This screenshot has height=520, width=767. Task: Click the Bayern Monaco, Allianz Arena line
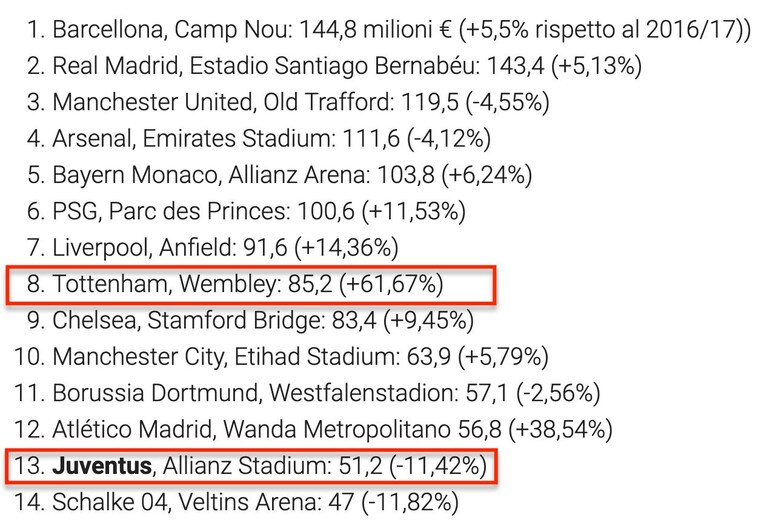[x=279, y=175]
